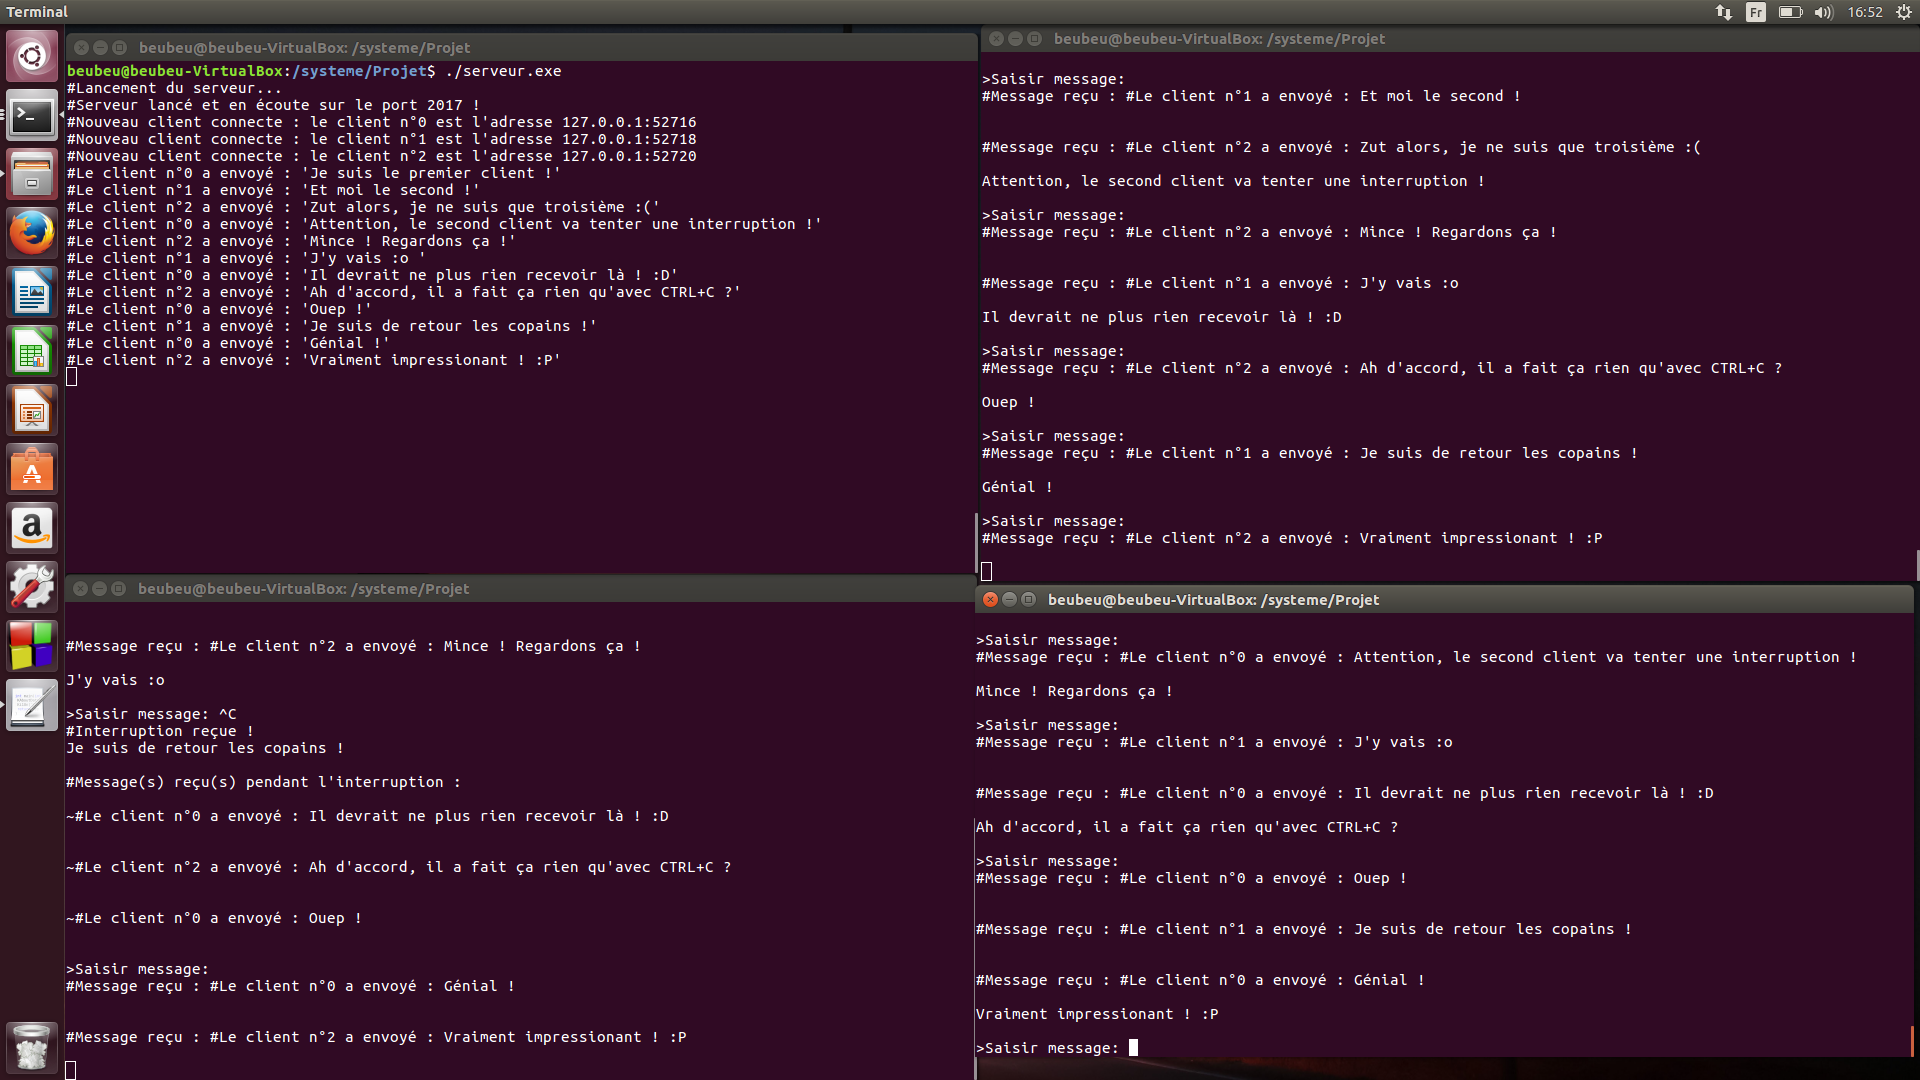Open Ubuntu Software Center icon
This screenshot has width=1920, height=1080.
tap(32, 470)
